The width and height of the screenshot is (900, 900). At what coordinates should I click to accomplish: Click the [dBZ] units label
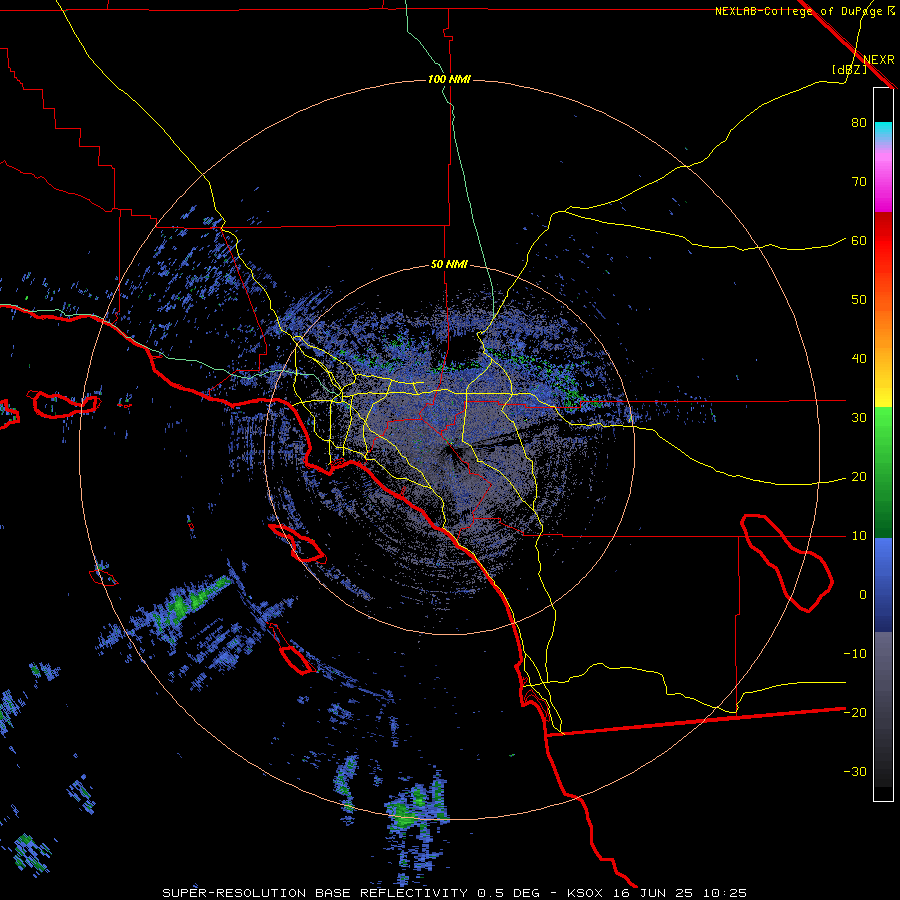849,69
